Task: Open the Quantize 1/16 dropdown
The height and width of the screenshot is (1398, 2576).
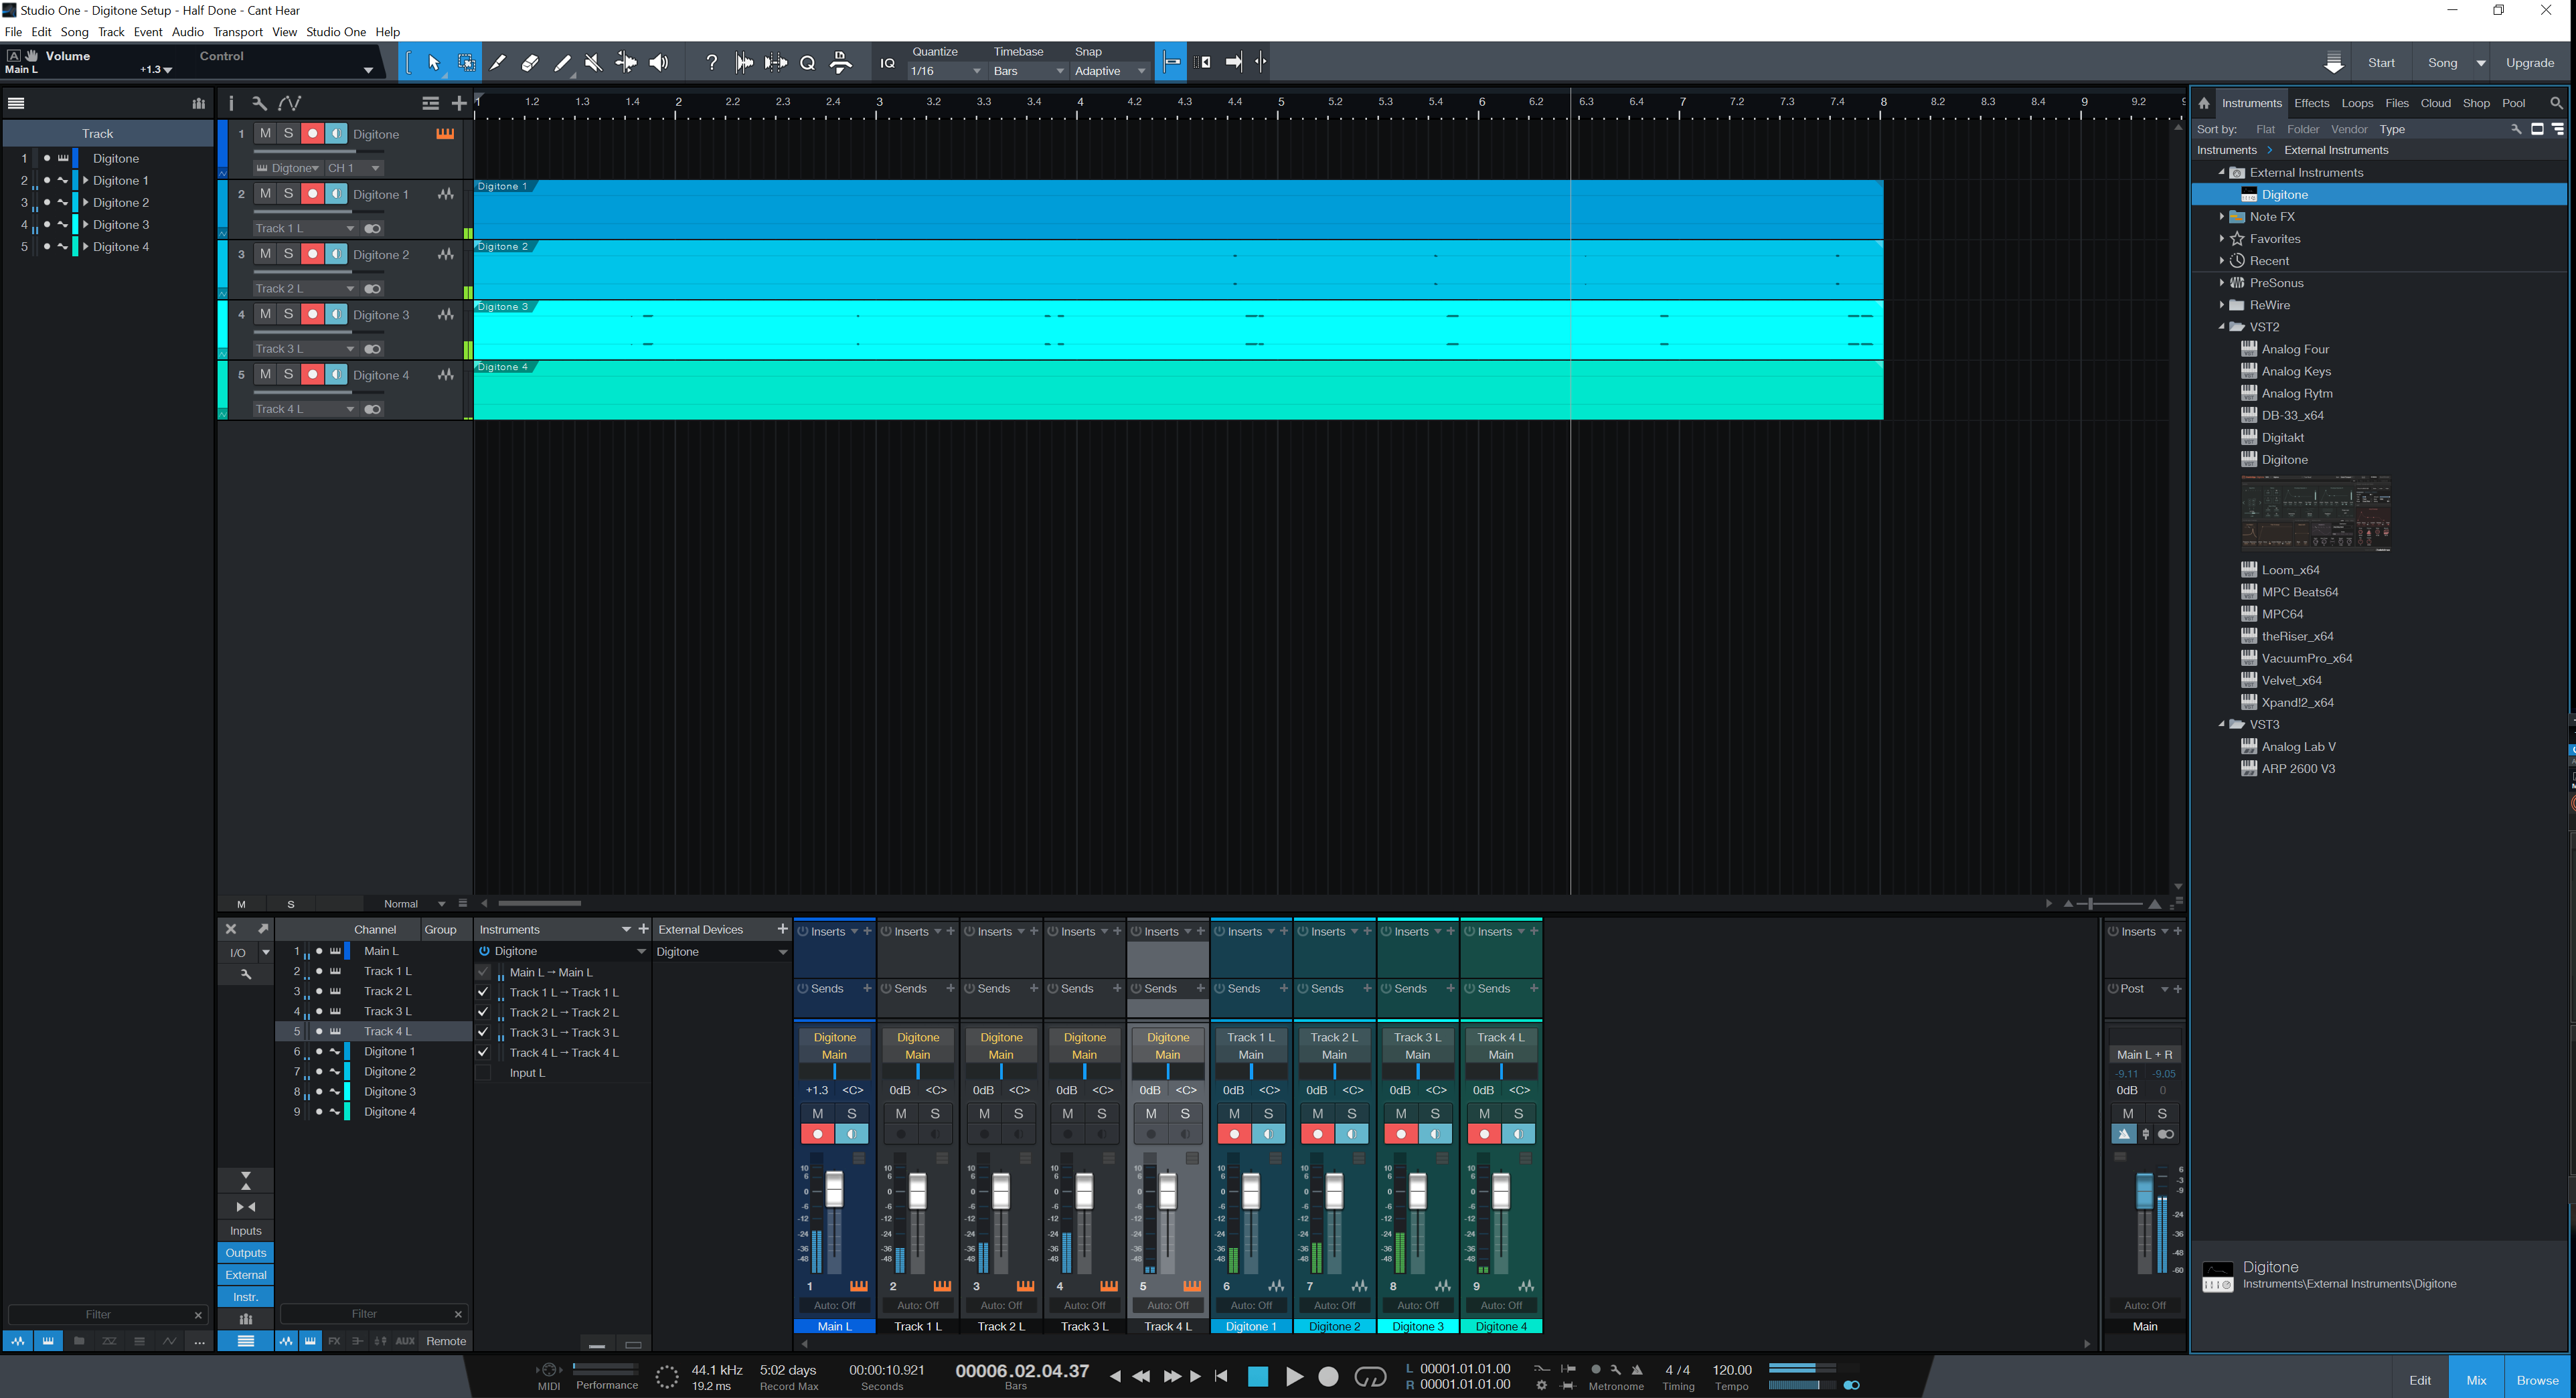Action: coord(945,71)
